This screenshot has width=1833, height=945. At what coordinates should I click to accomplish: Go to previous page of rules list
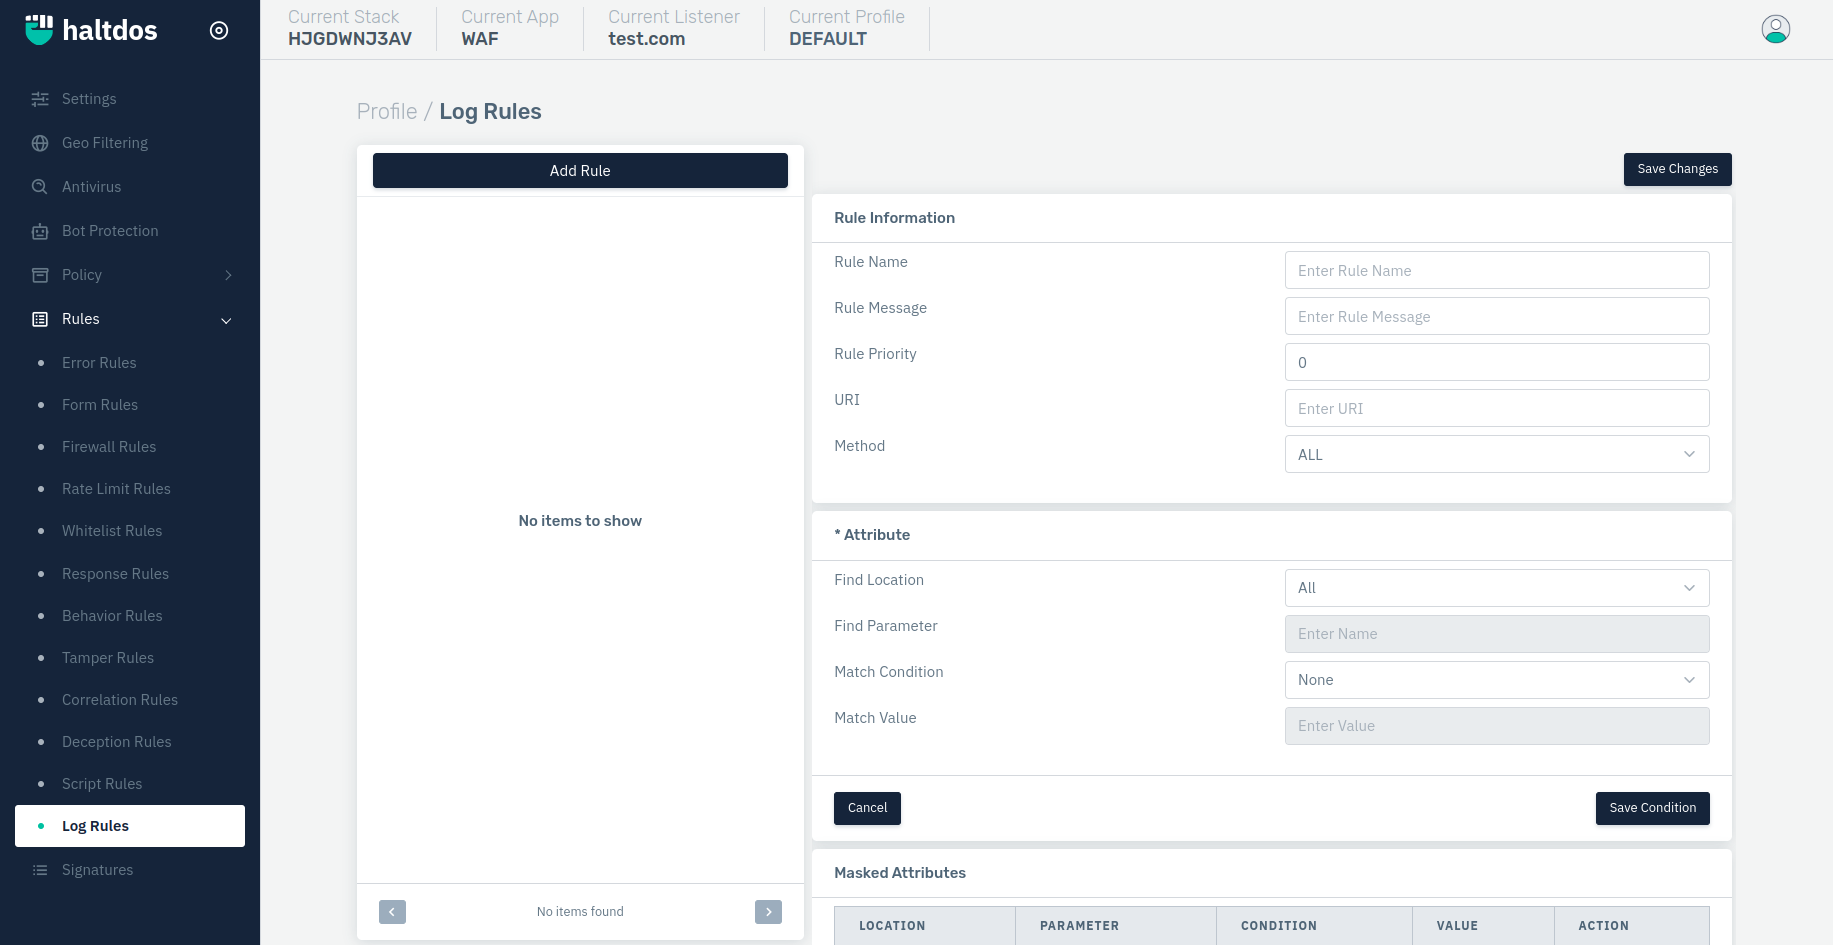coord(392,912)
